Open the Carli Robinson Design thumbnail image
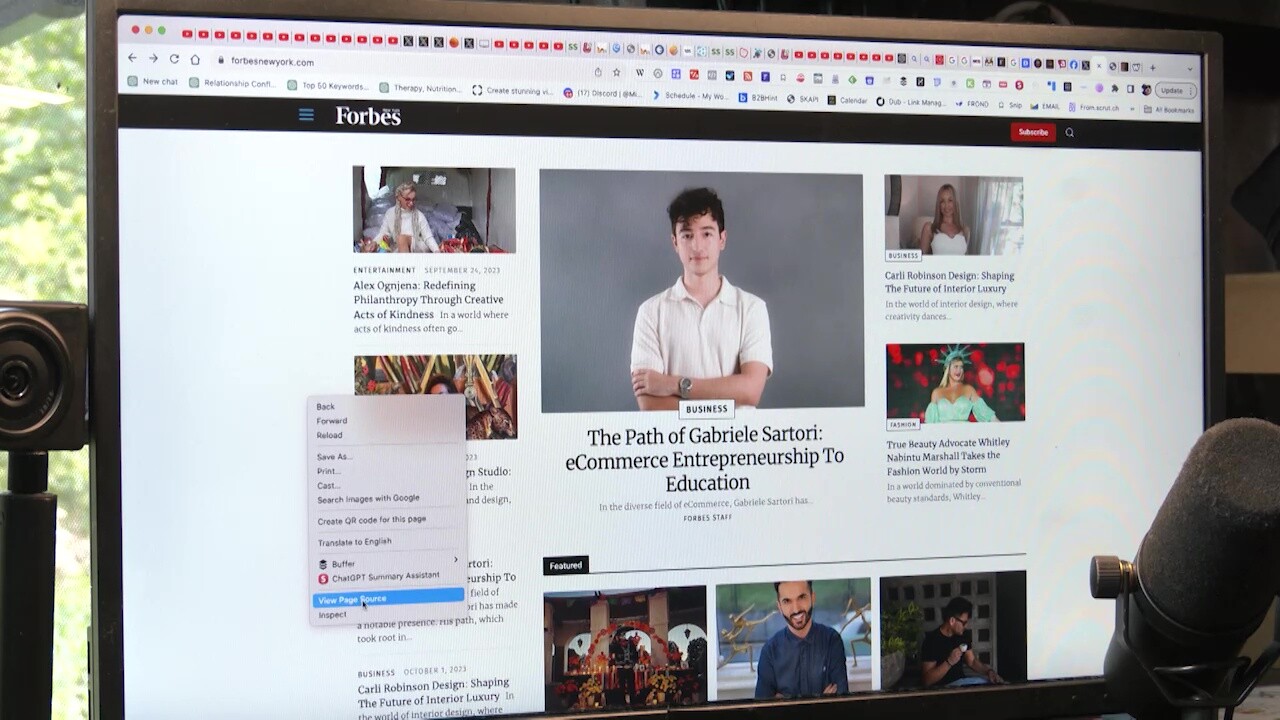Viewport: 1280px width, 720px height. [953, 215]
